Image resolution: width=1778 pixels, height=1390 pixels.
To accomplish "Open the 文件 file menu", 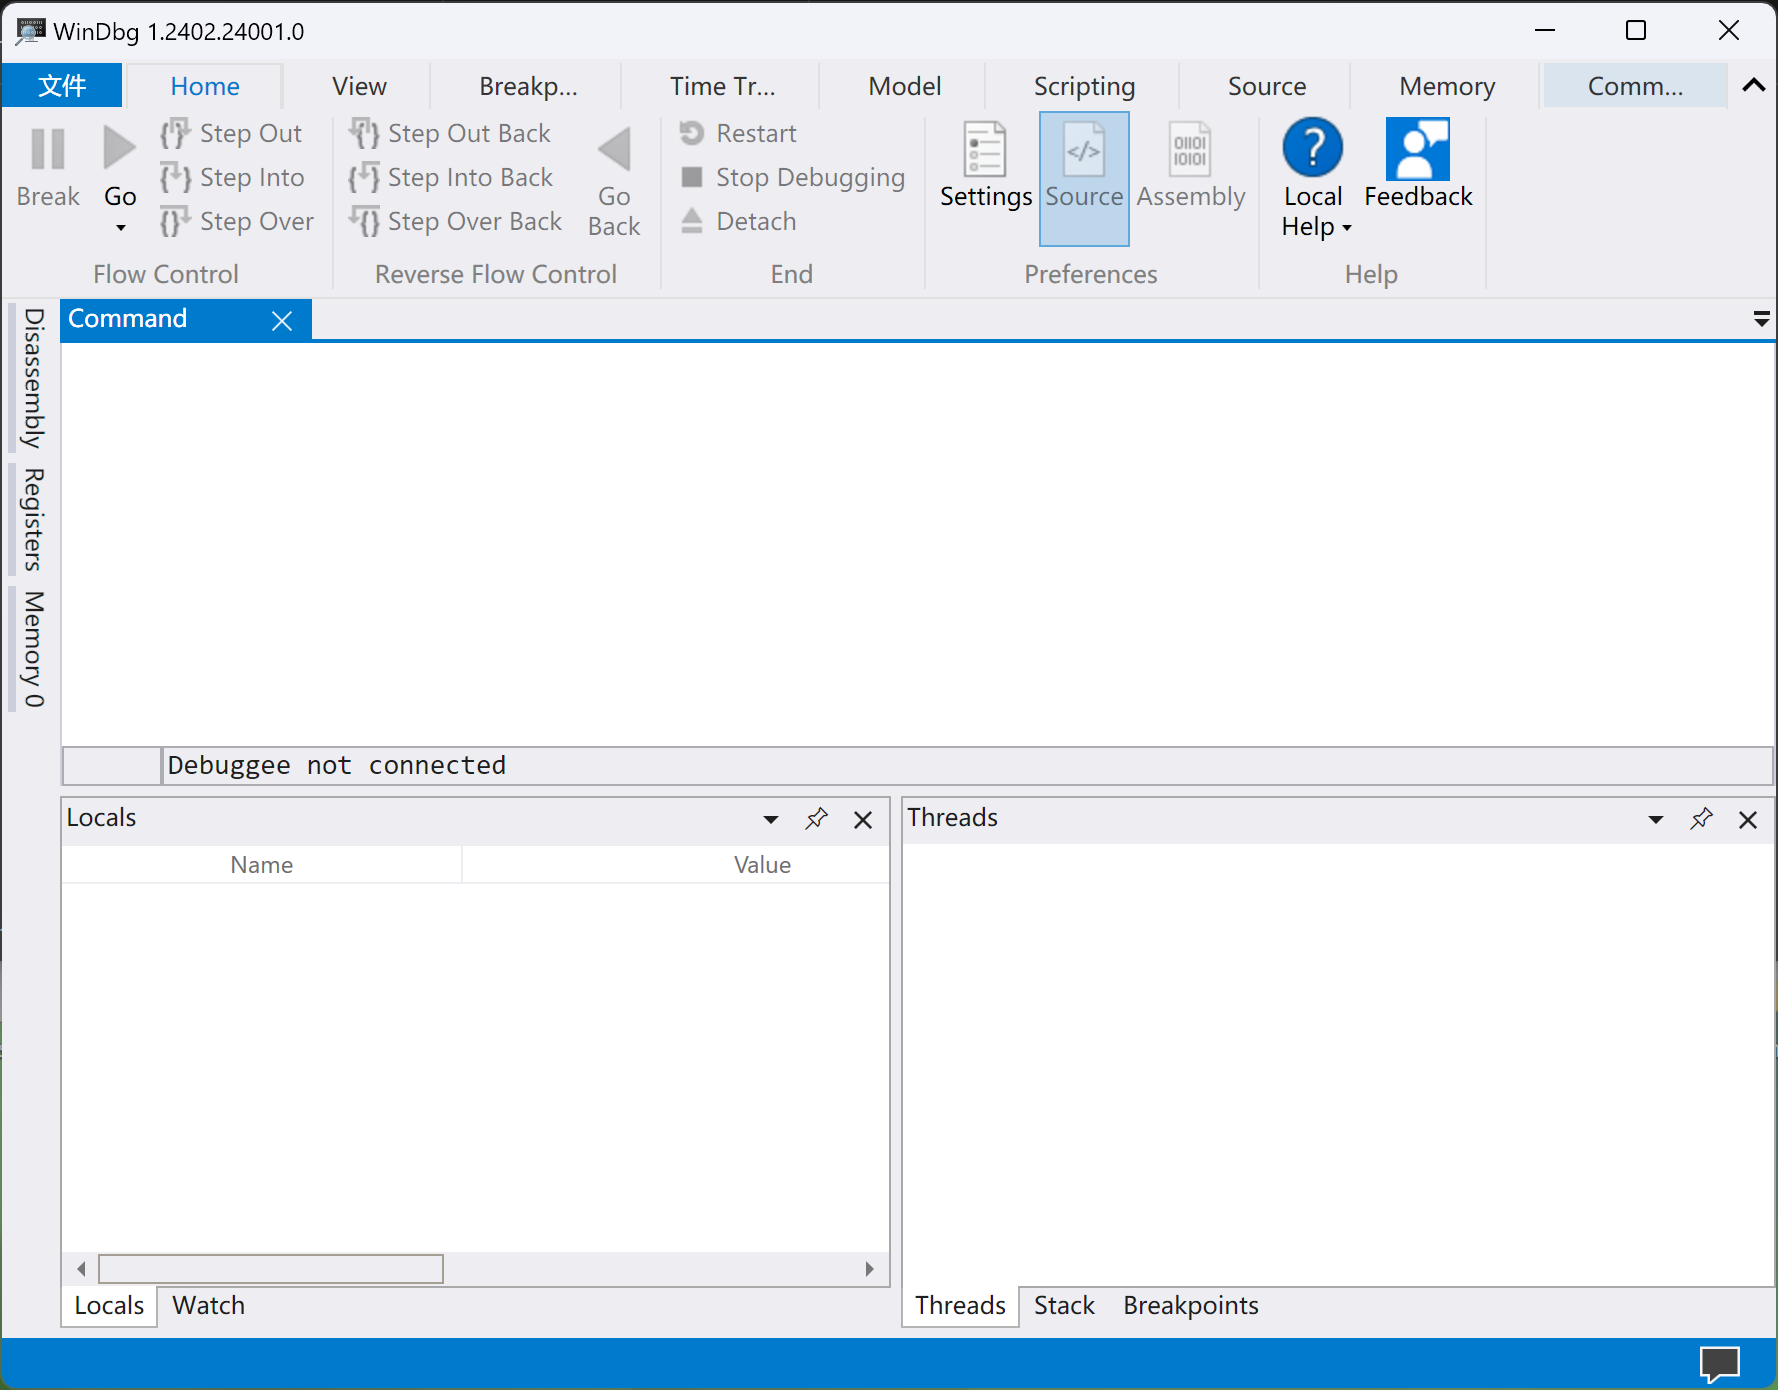I will pyautogui.click(x=62, y=85).
